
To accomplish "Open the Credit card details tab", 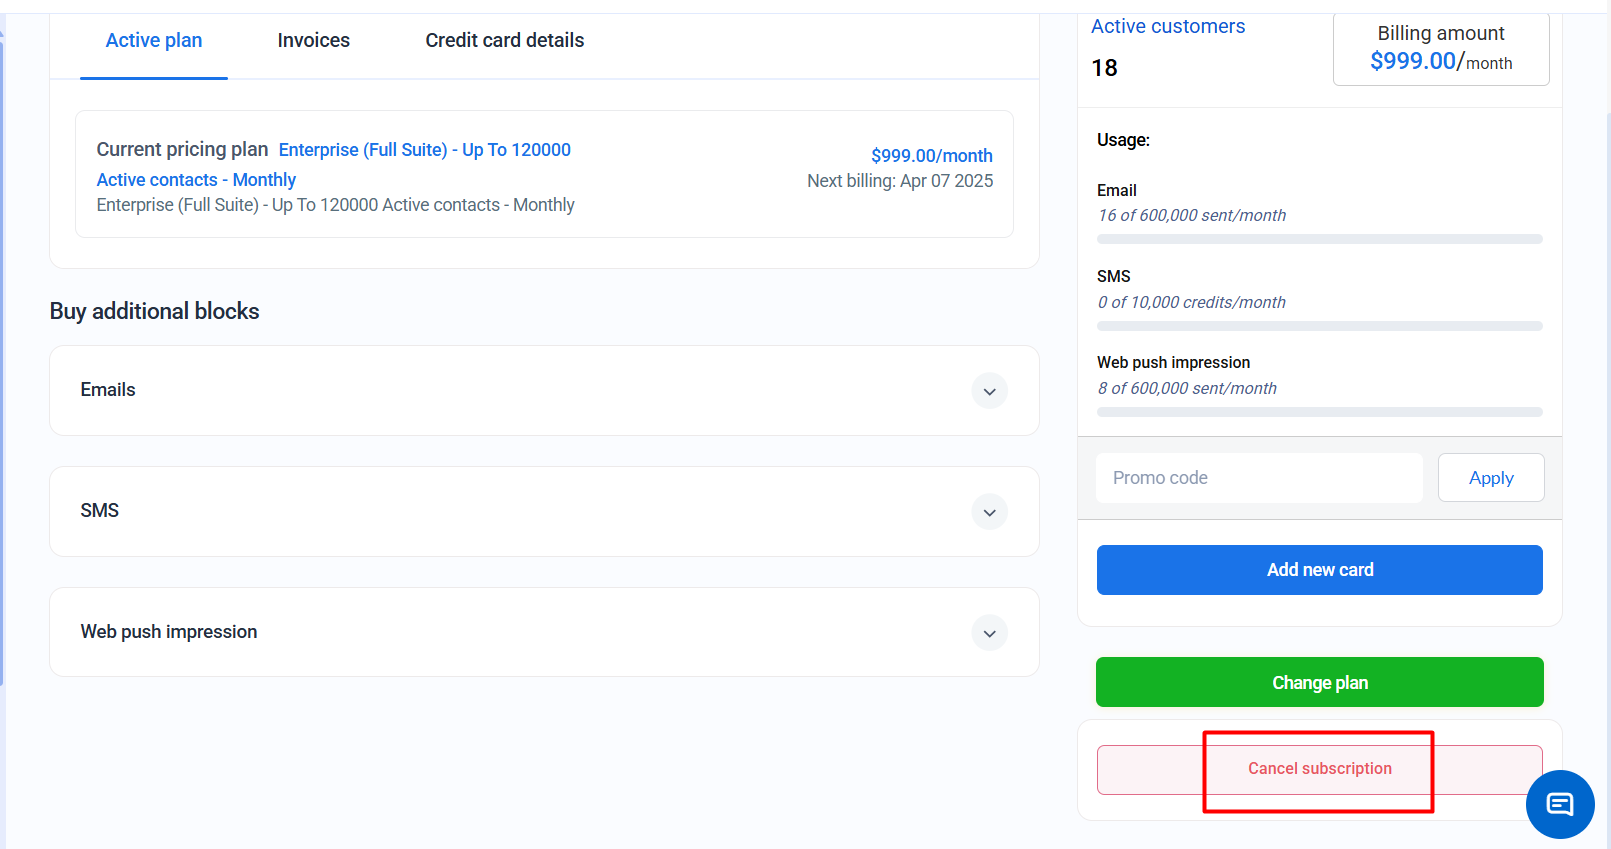I will click(x=504, y=41).
